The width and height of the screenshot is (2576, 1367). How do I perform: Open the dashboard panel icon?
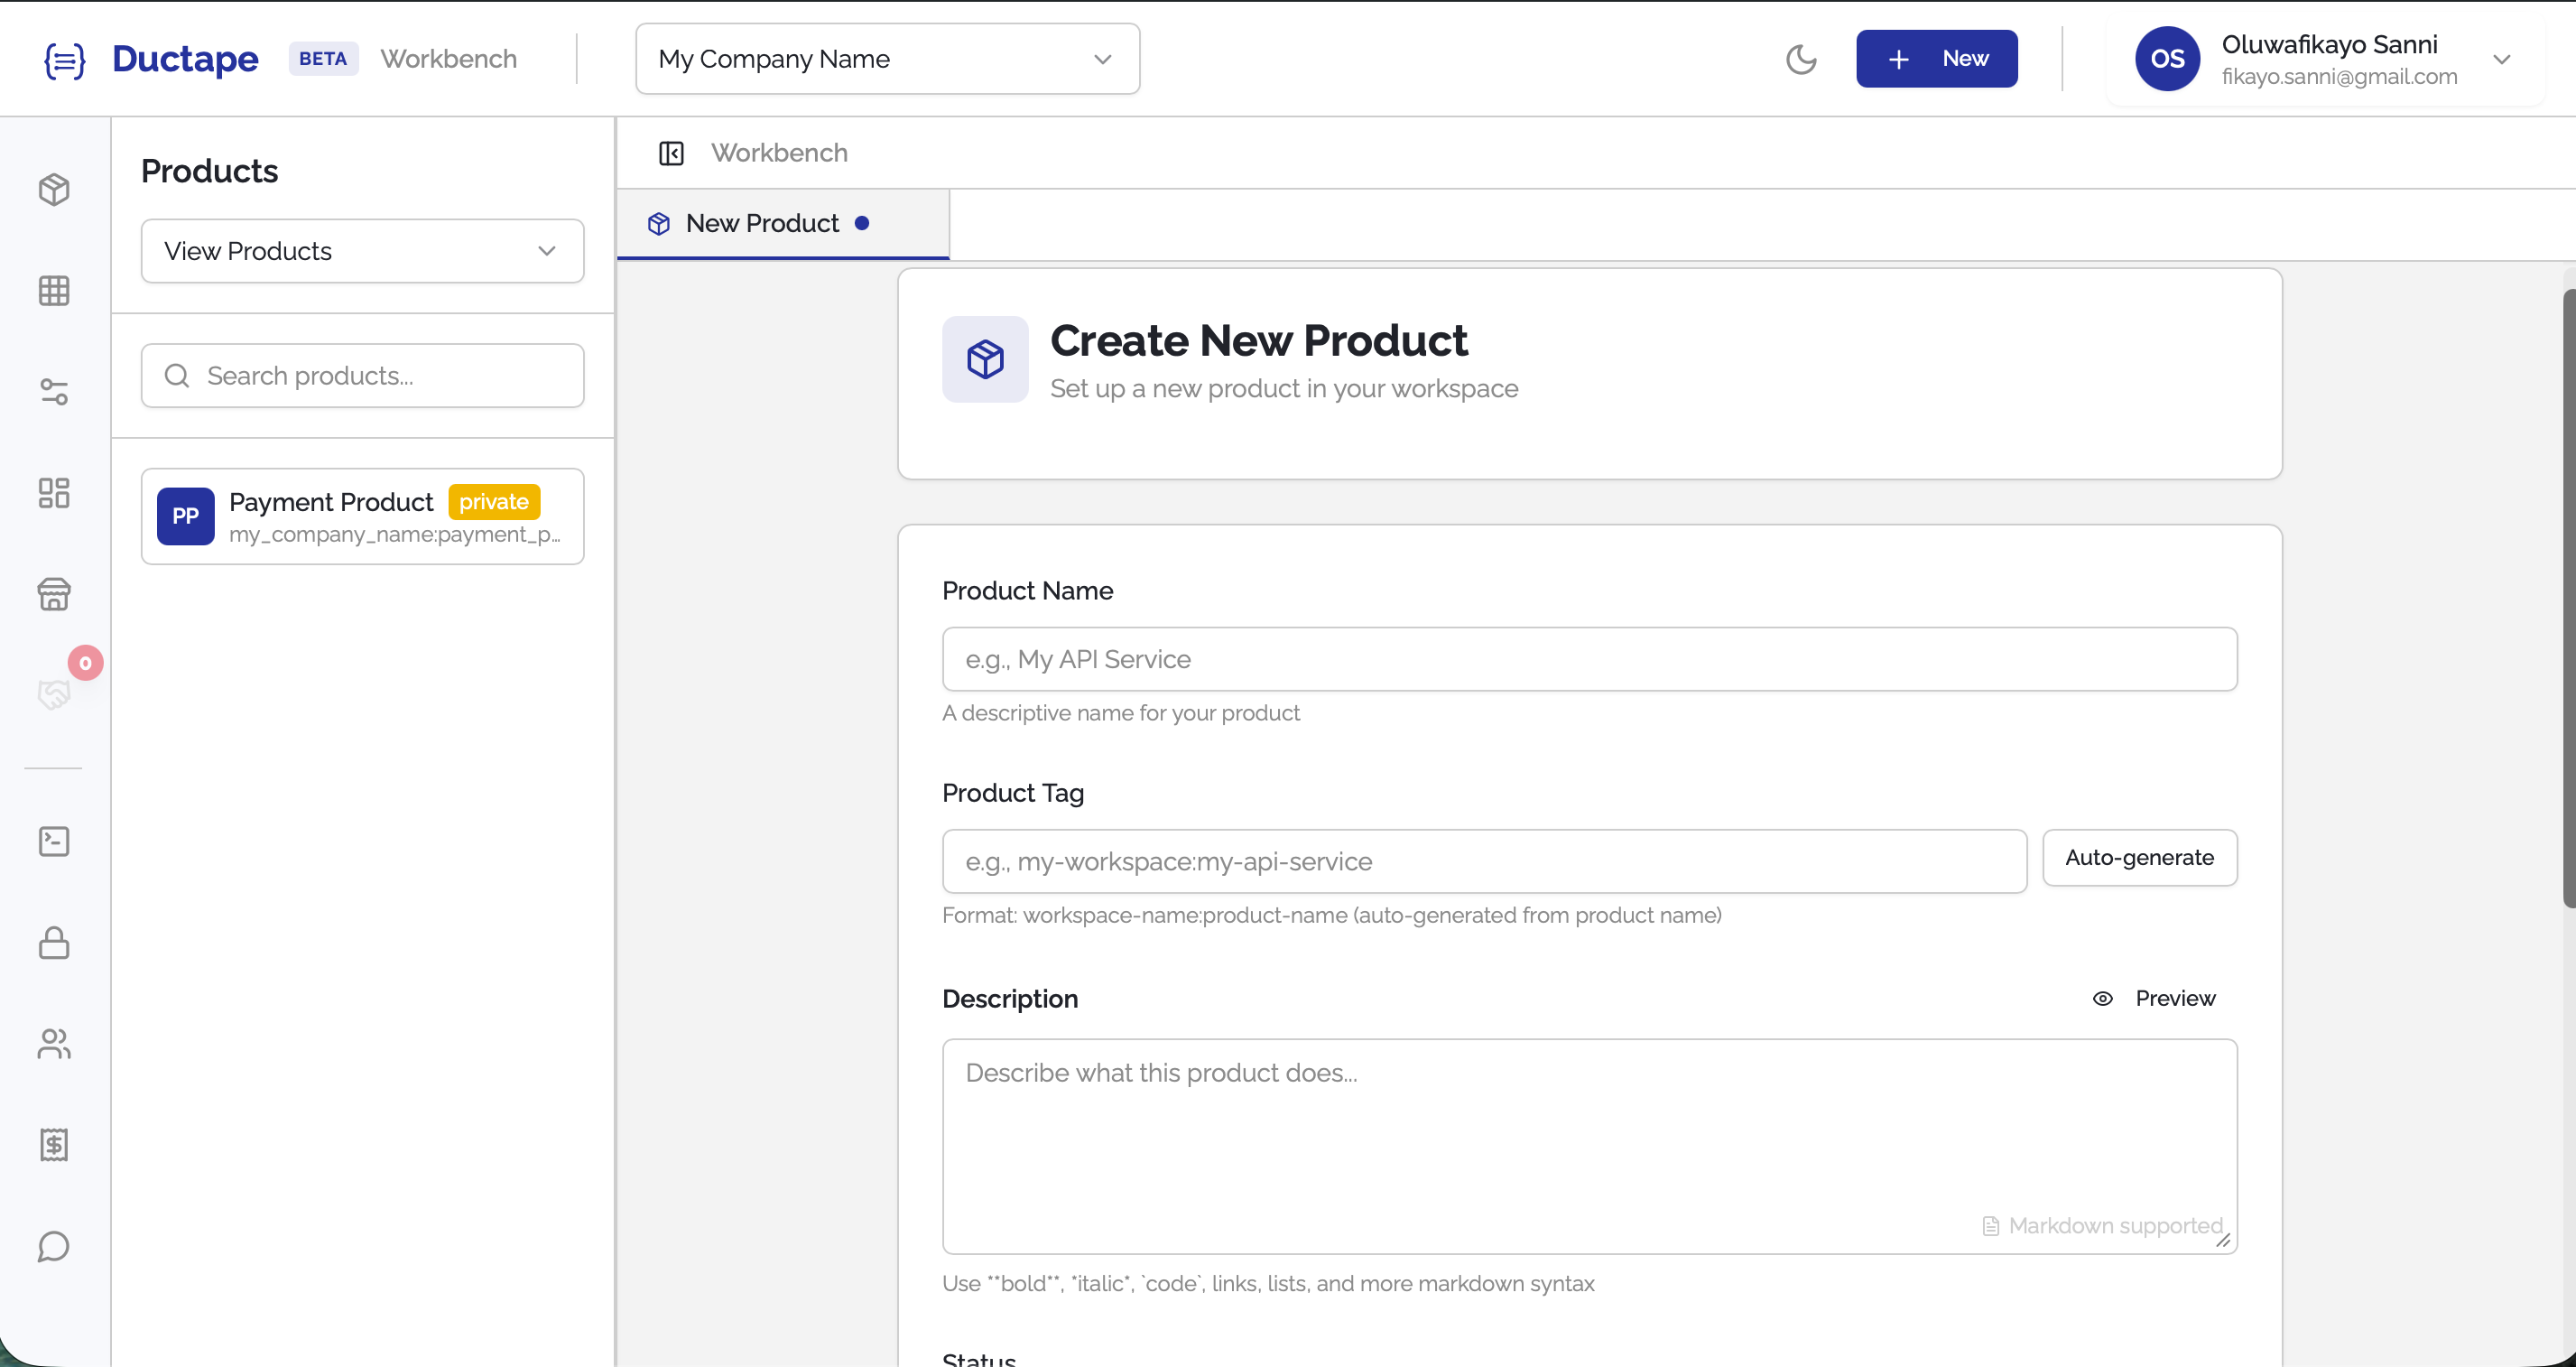pyautogui.click(x=54, y=492)
